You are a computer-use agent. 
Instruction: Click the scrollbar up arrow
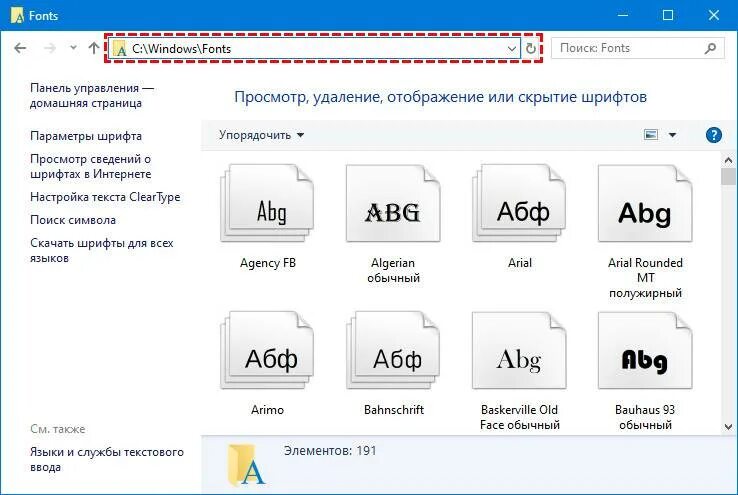coord(728,160)
